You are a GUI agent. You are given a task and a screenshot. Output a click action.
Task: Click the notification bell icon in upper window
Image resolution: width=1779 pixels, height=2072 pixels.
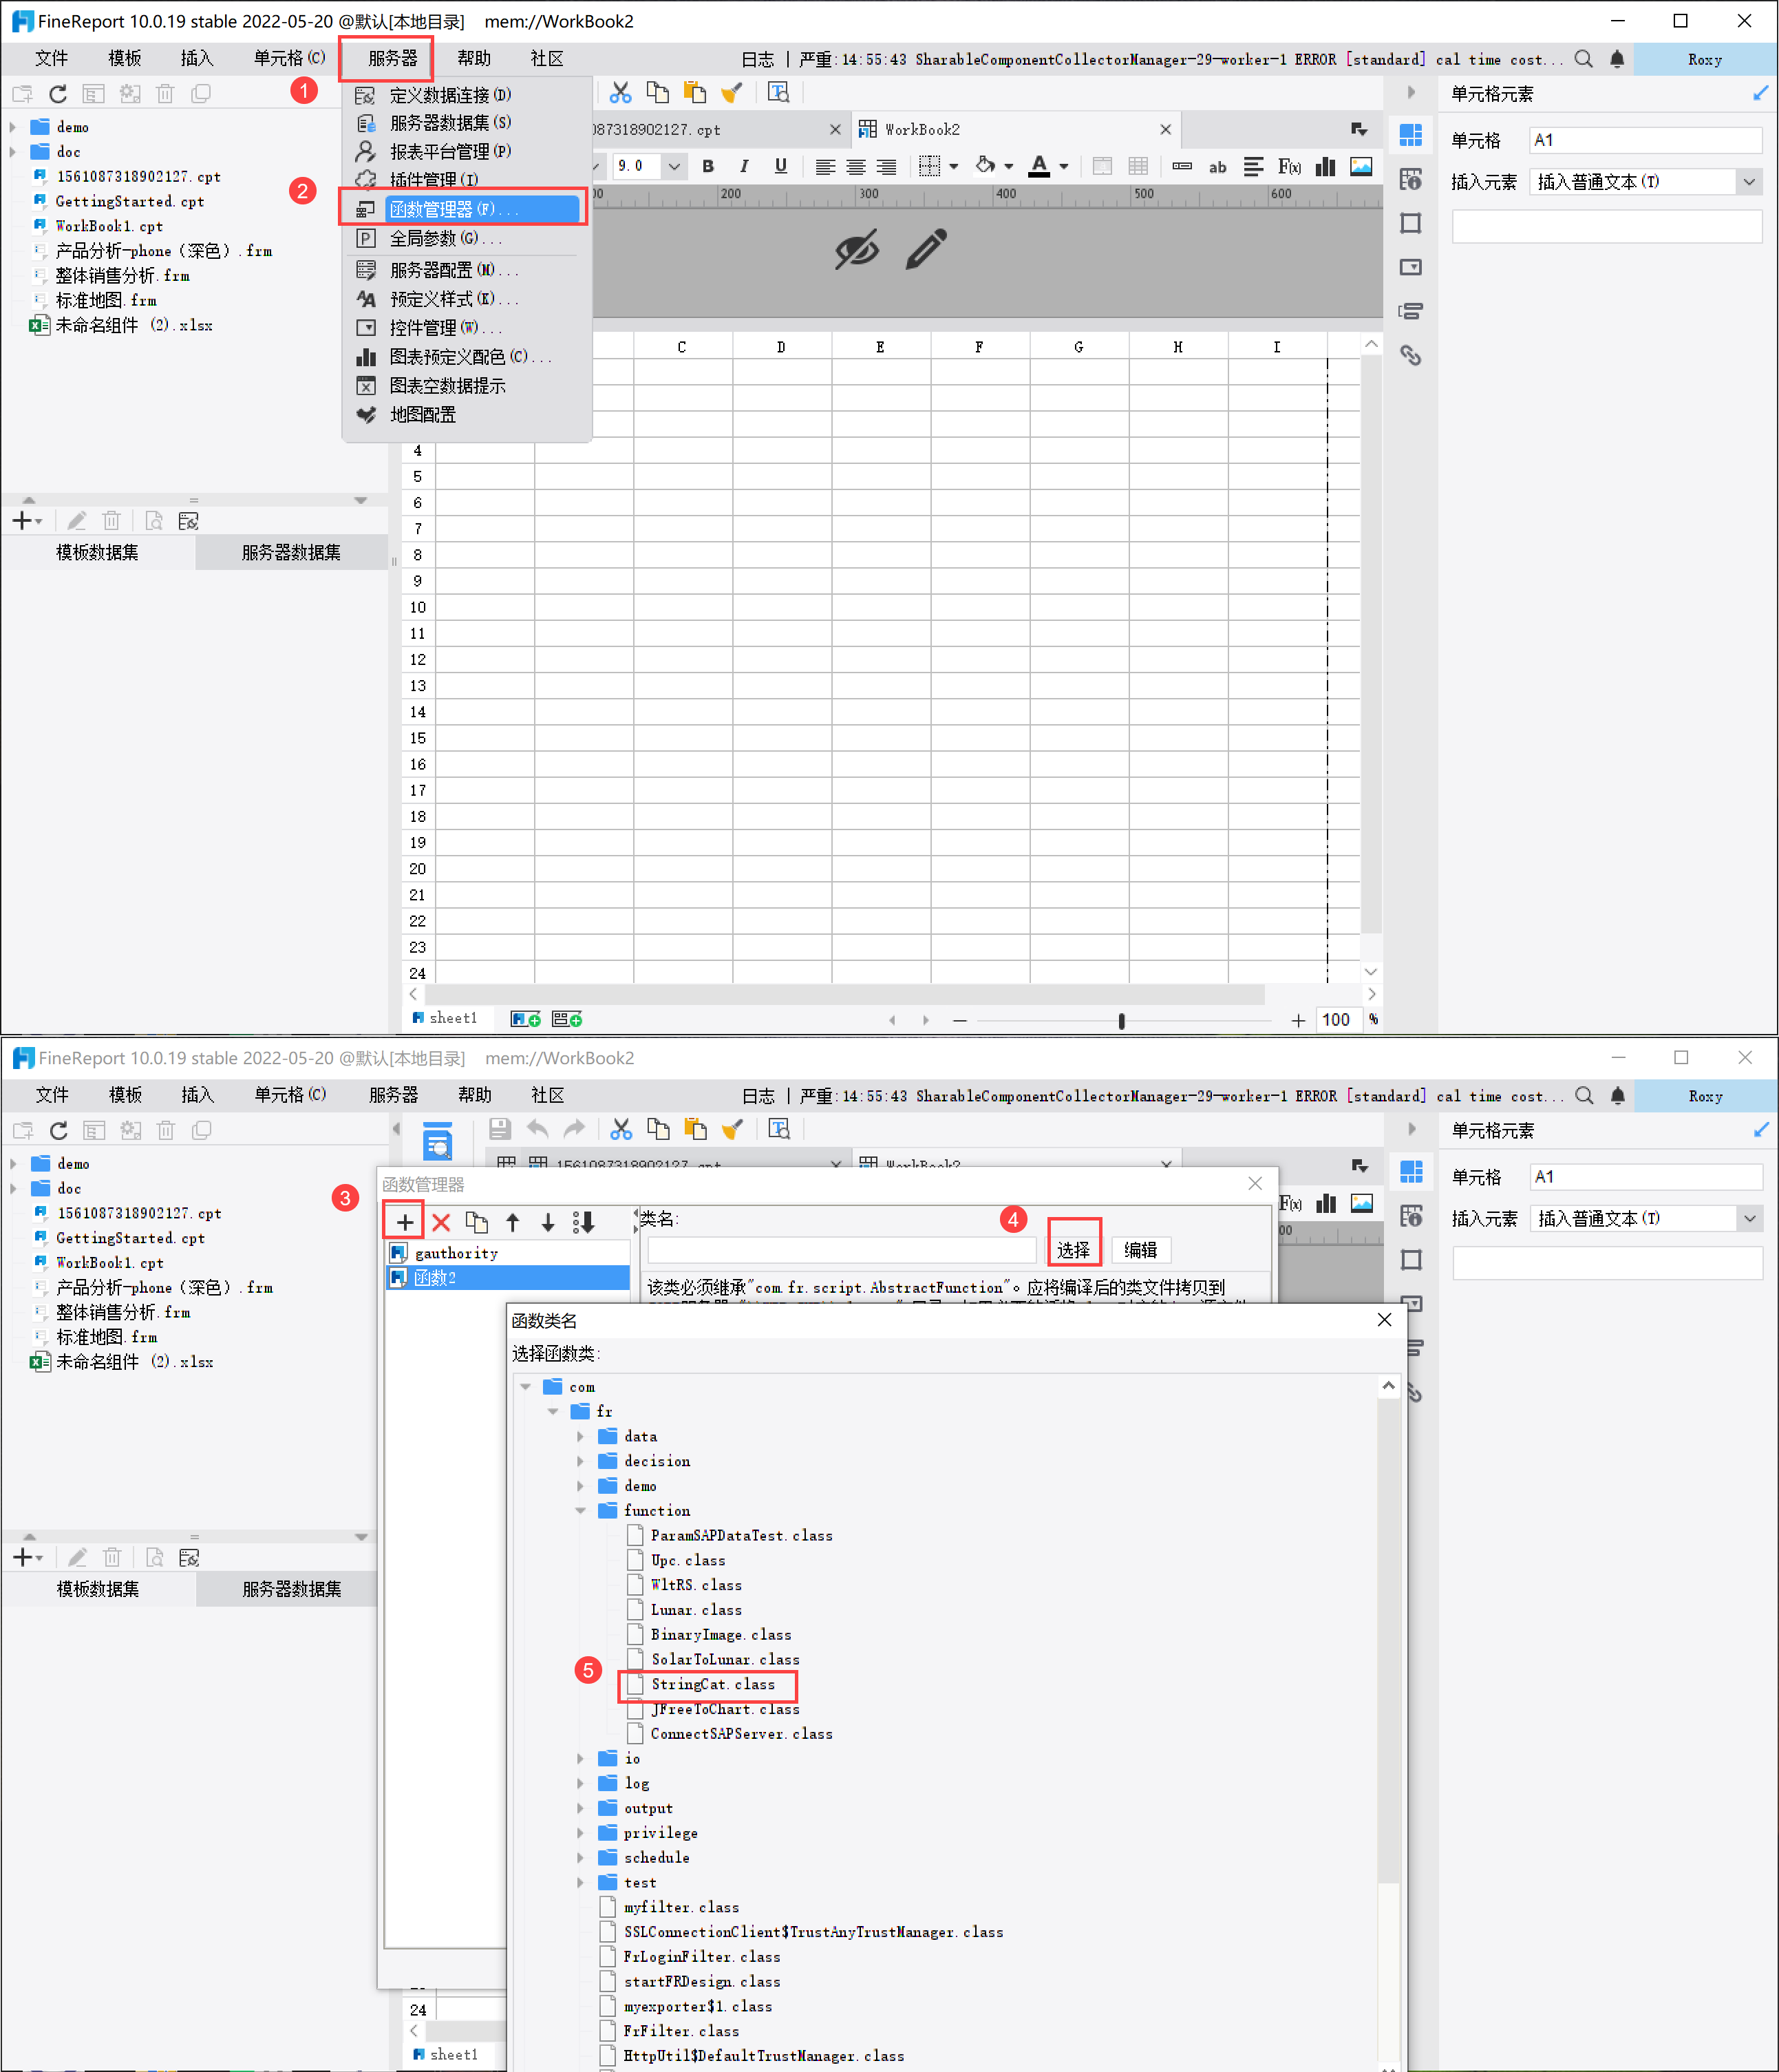pos(1617,59)
